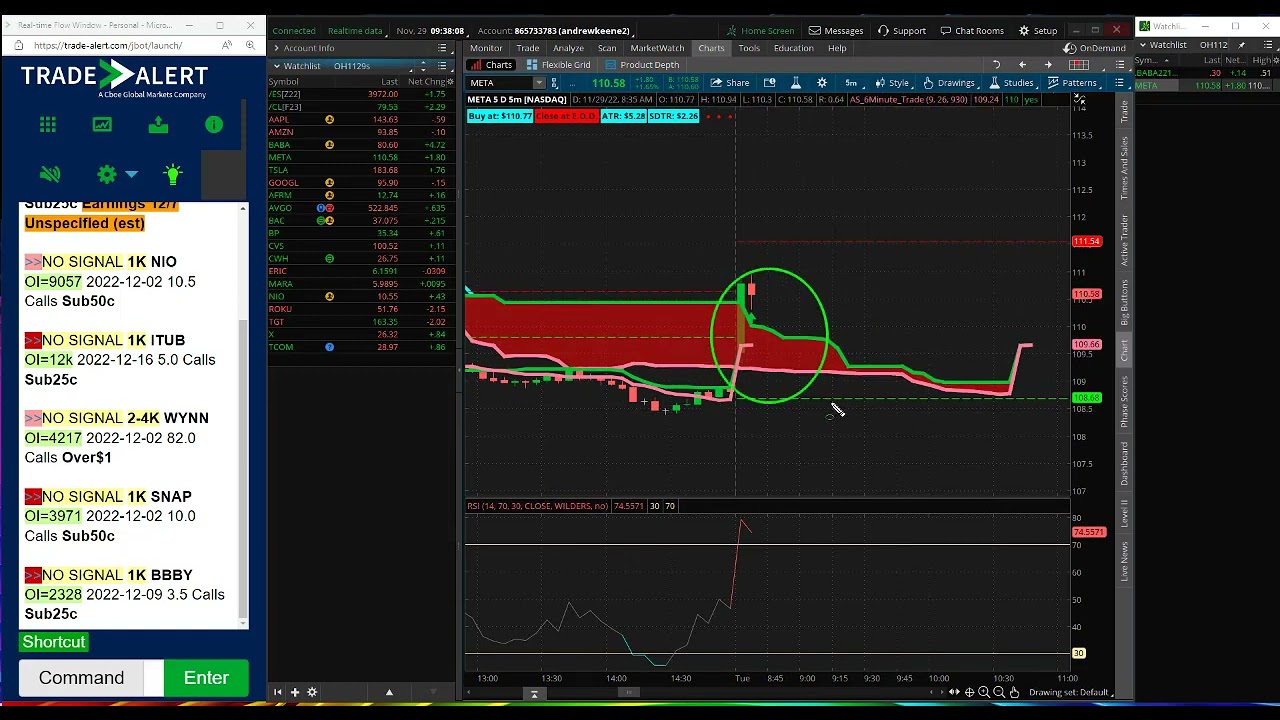Open the MarketWatch tab

click(657, 48)
